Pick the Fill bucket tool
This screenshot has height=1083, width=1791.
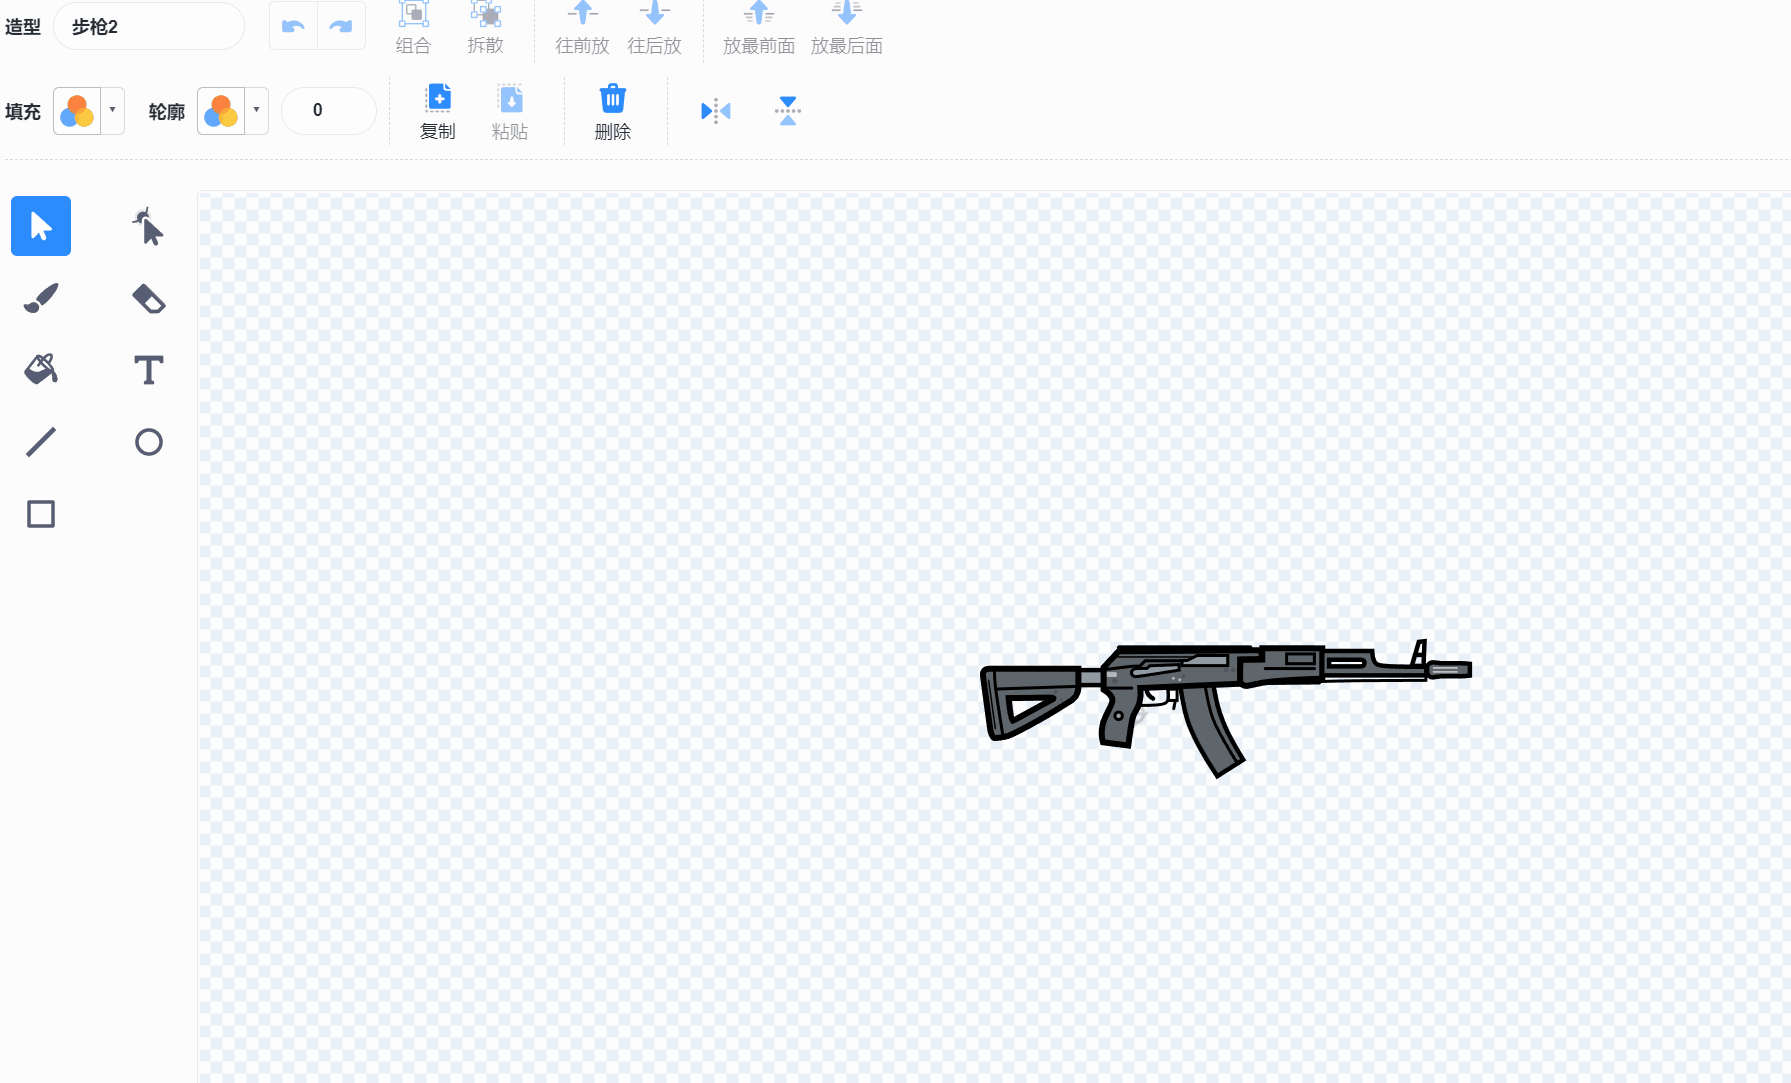point(41,370)
